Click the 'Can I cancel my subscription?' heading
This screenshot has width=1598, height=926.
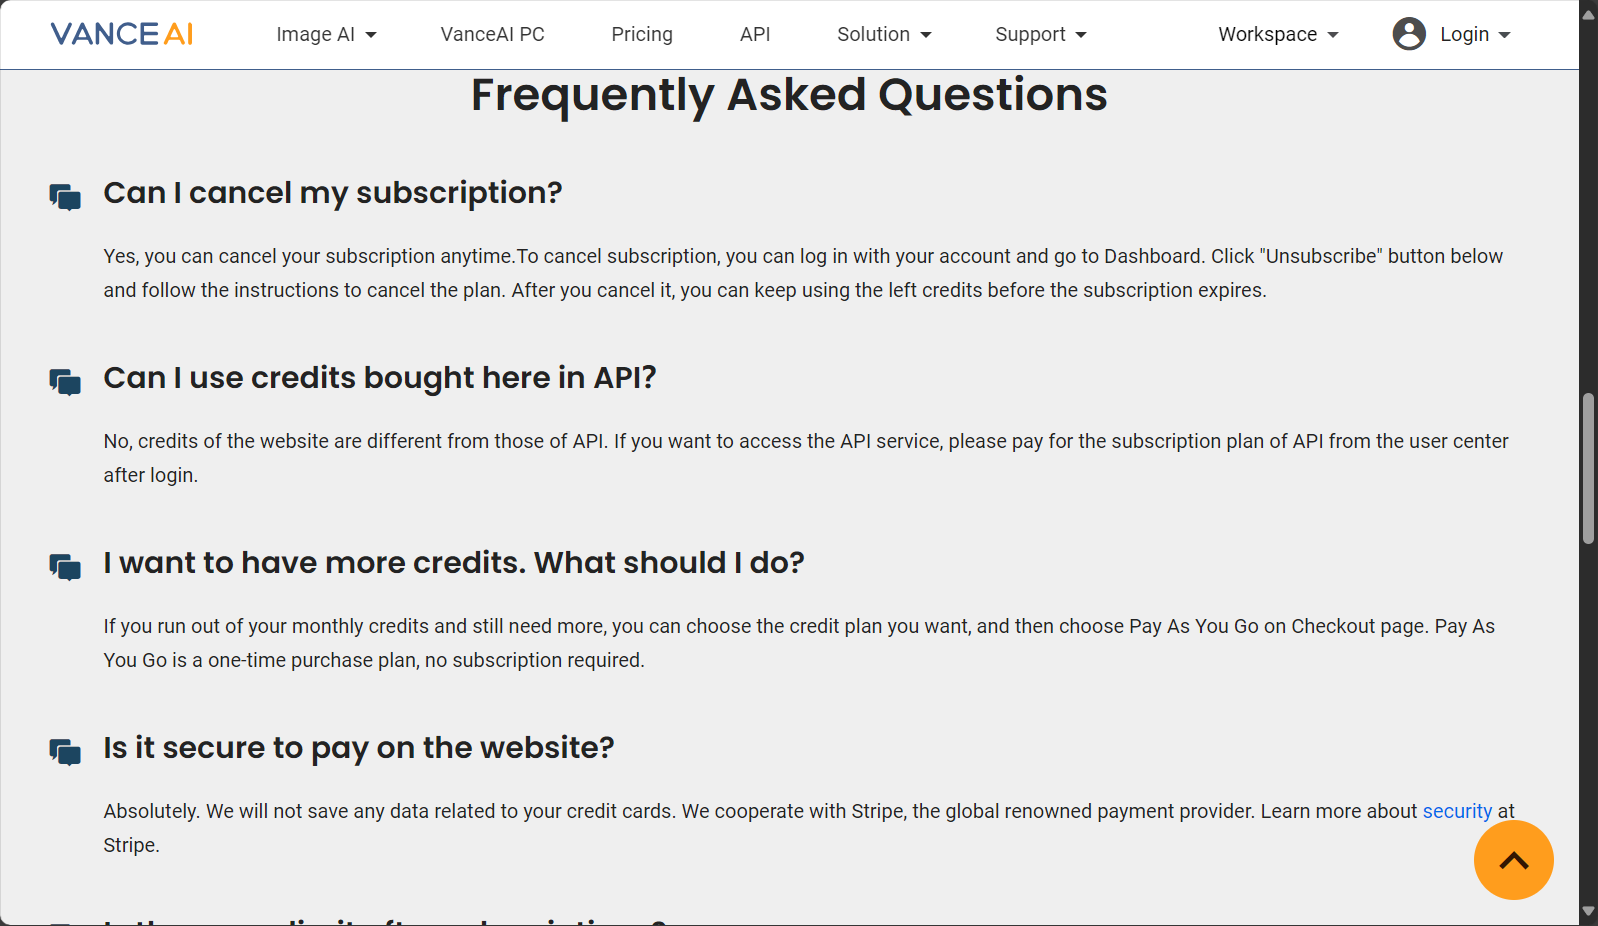tap(333, 193)
